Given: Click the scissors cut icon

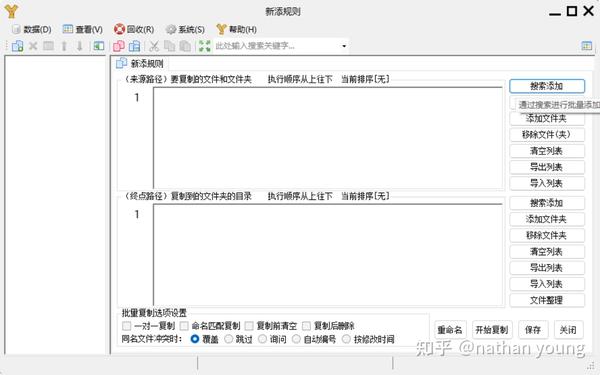Looking at the screenshot, I should pyautogui.click(x=154, y=46).
